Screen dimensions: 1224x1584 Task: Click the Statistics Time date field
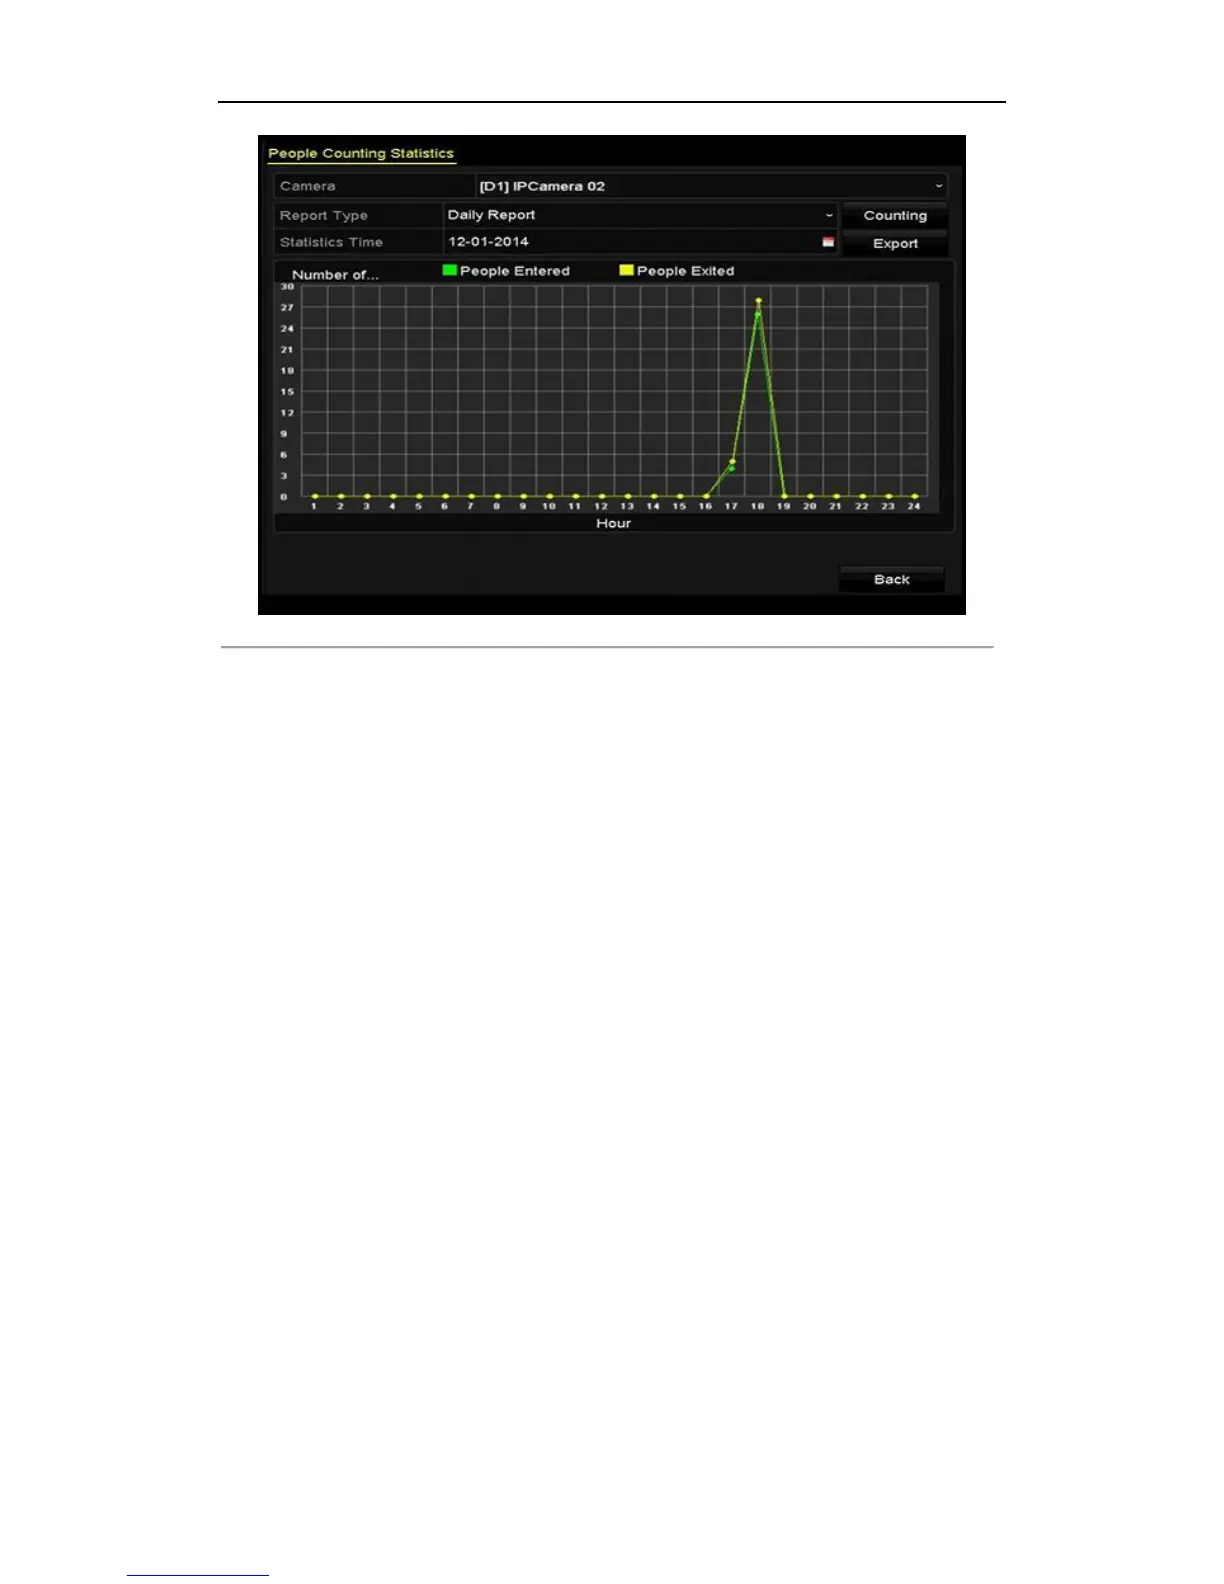(640, 242)
